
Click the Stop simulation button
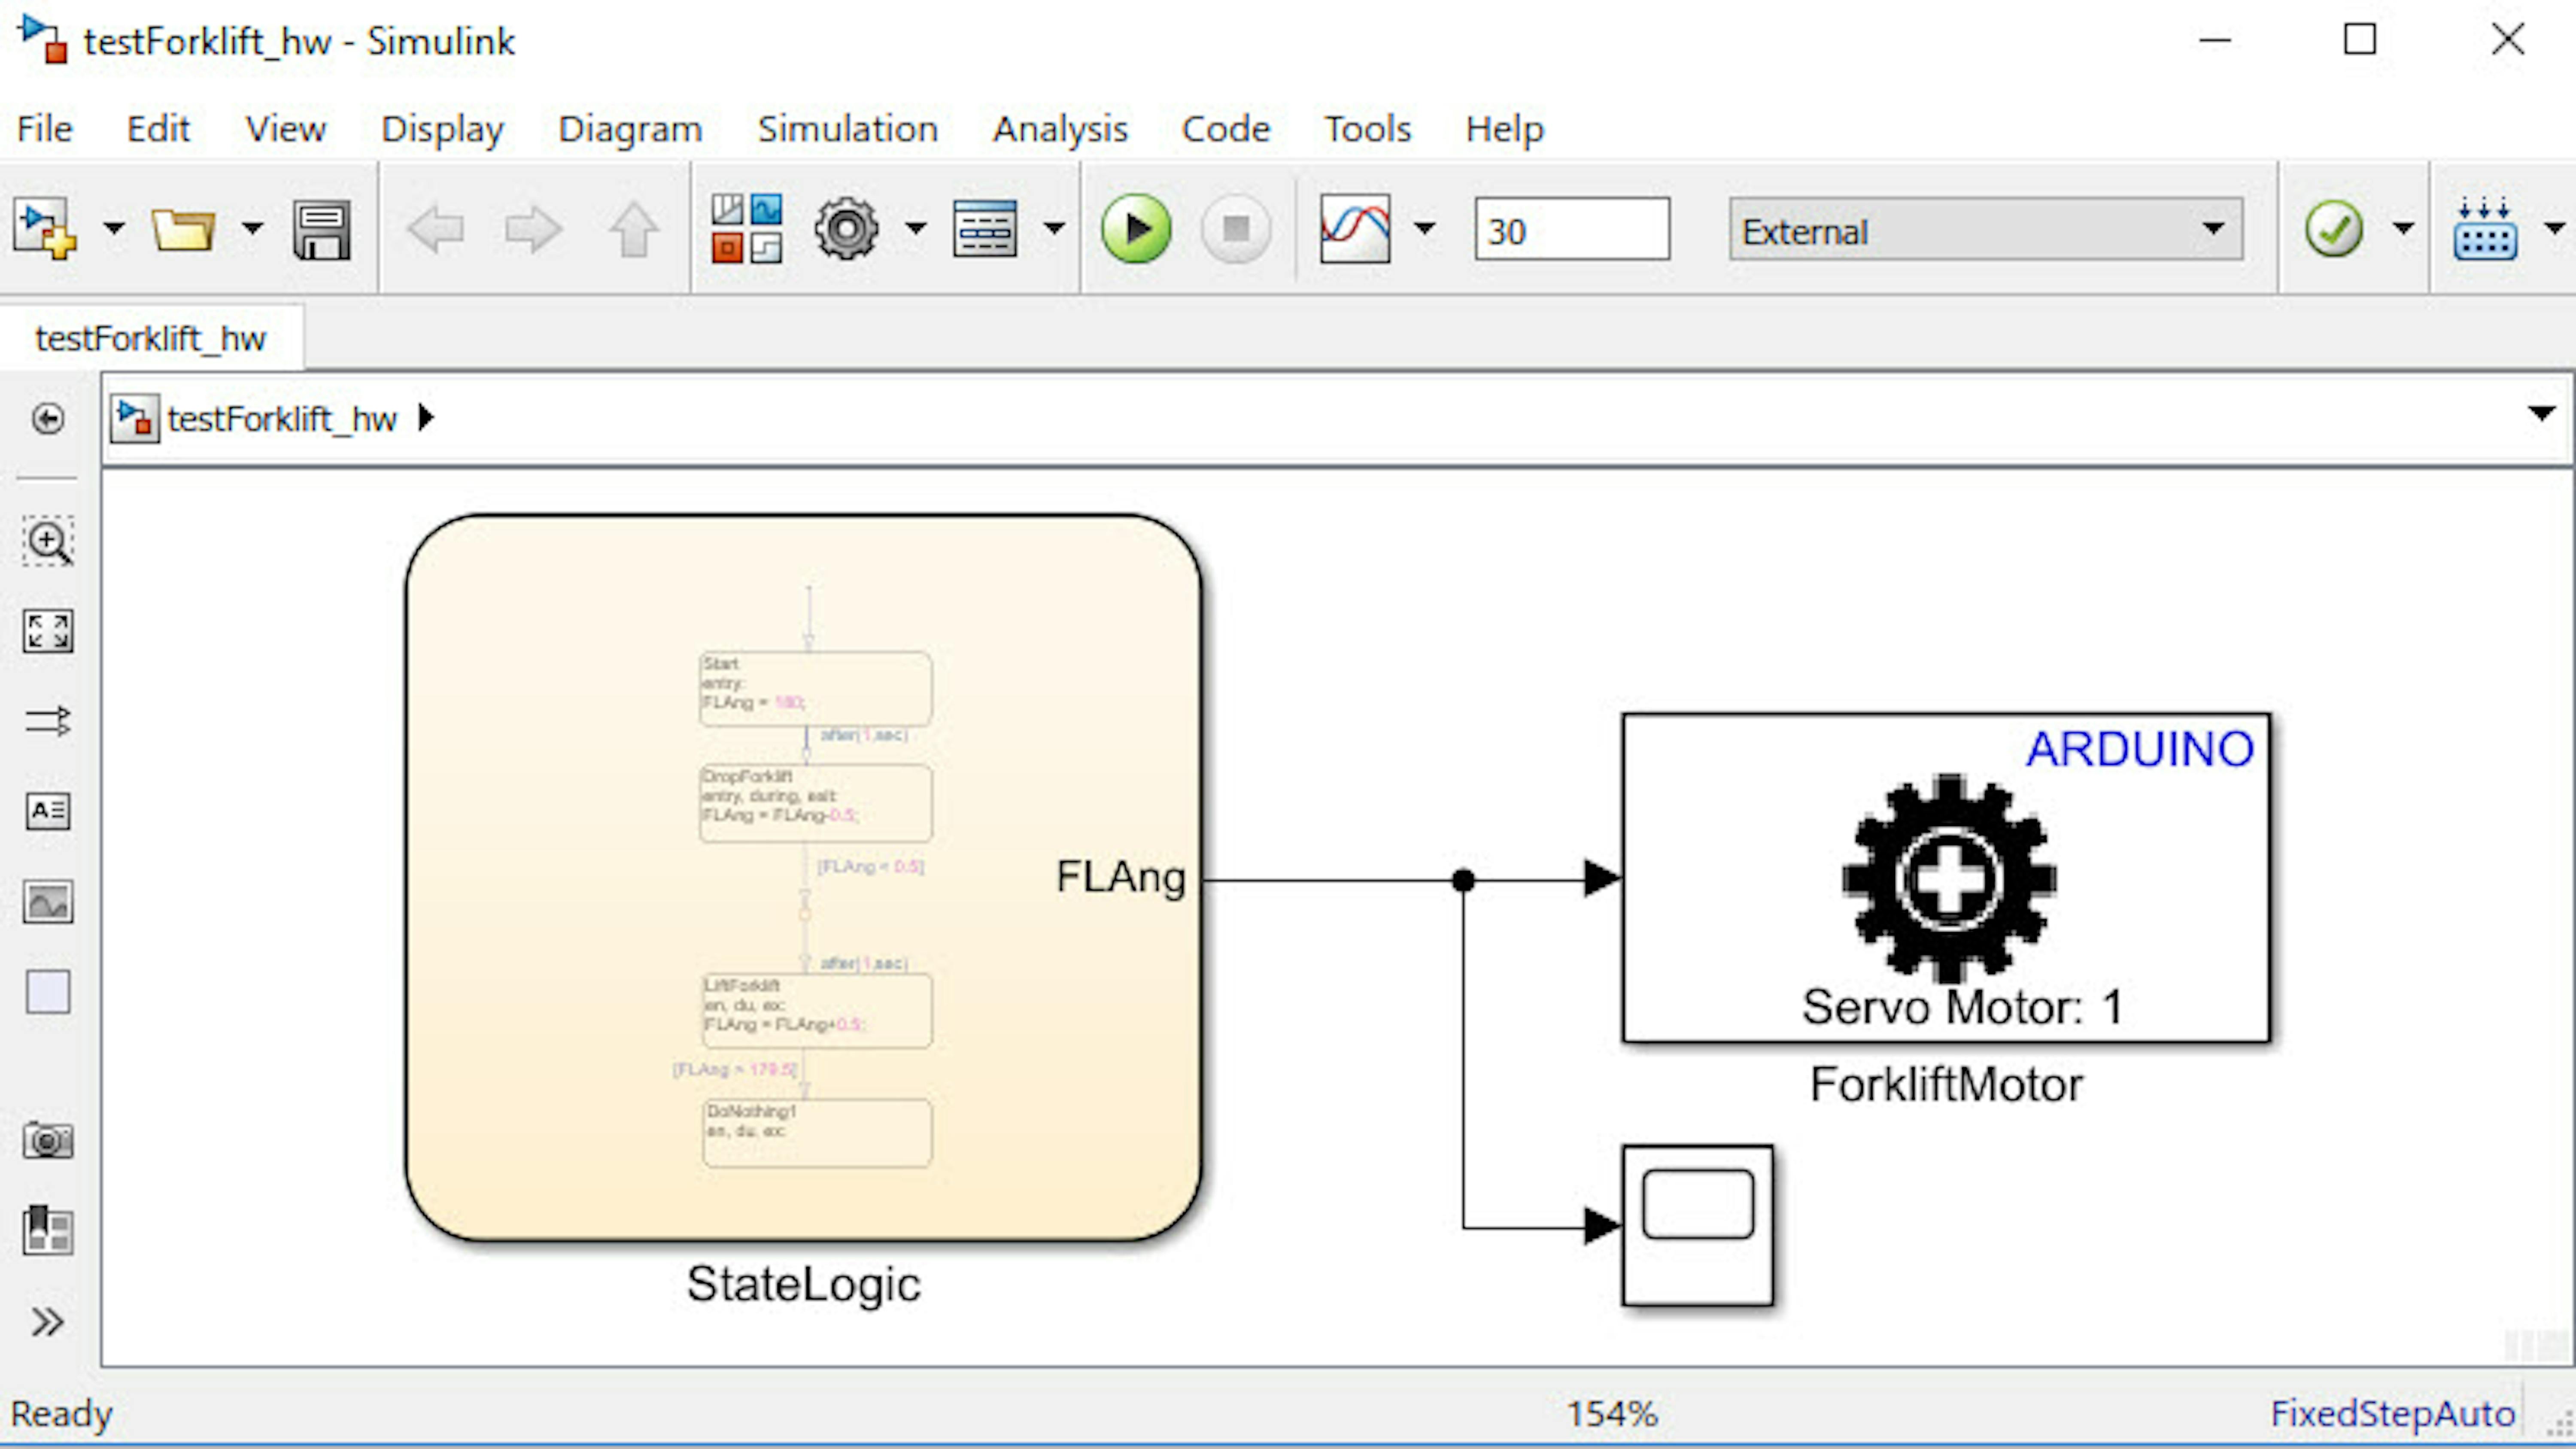click(1236, 229)
